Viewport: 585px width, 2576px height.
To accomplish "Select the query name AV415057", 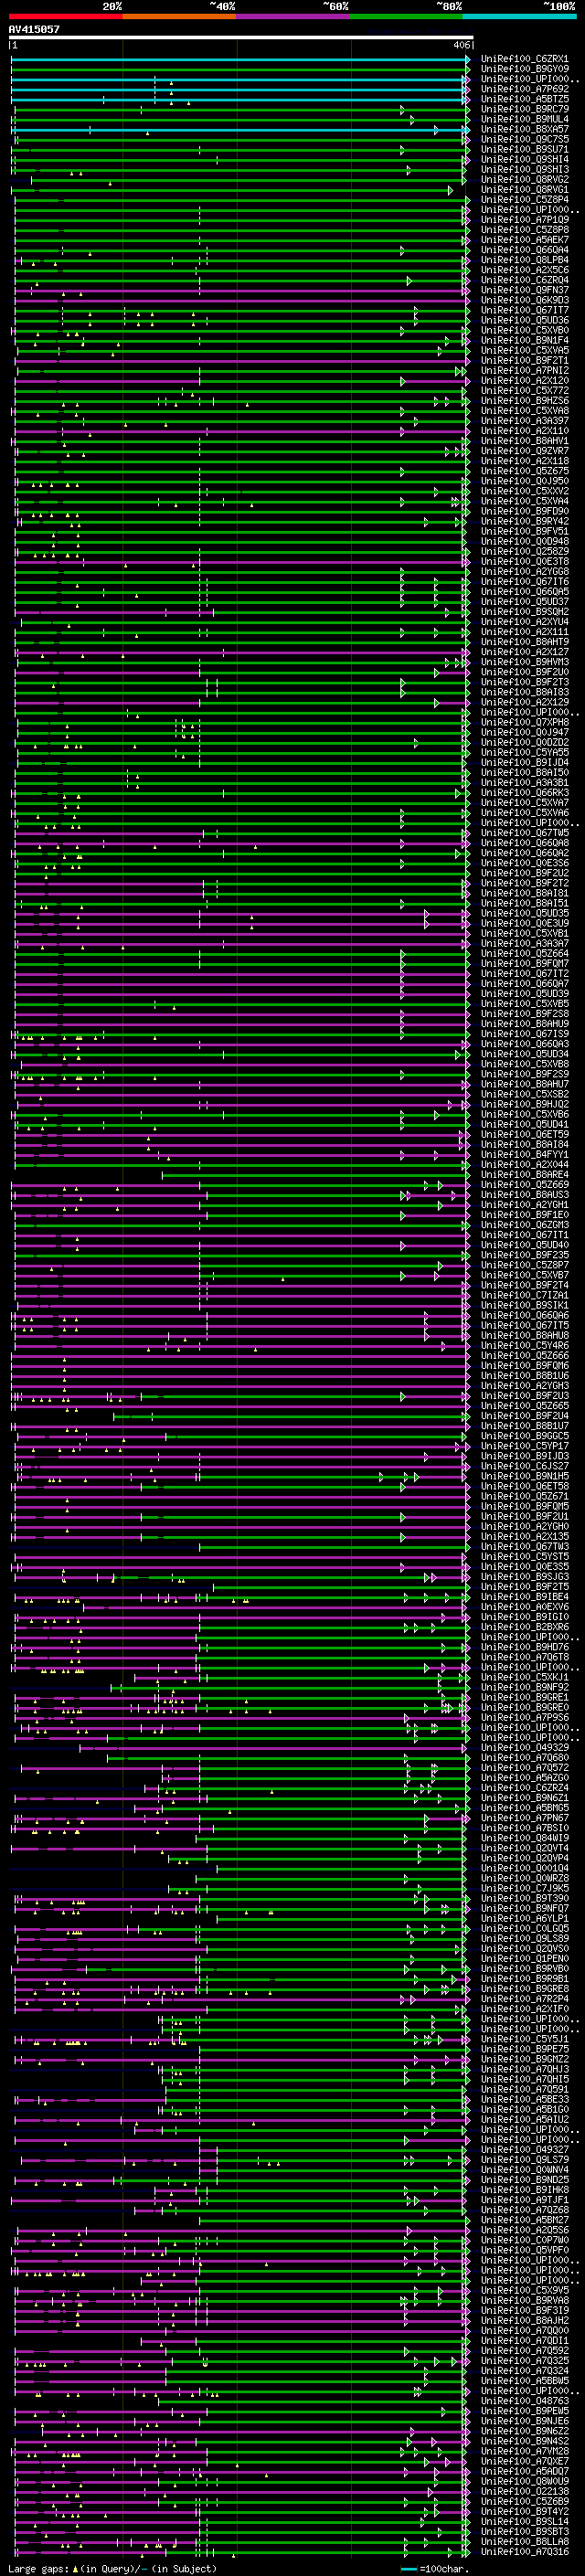I will [x=34, y=29].
